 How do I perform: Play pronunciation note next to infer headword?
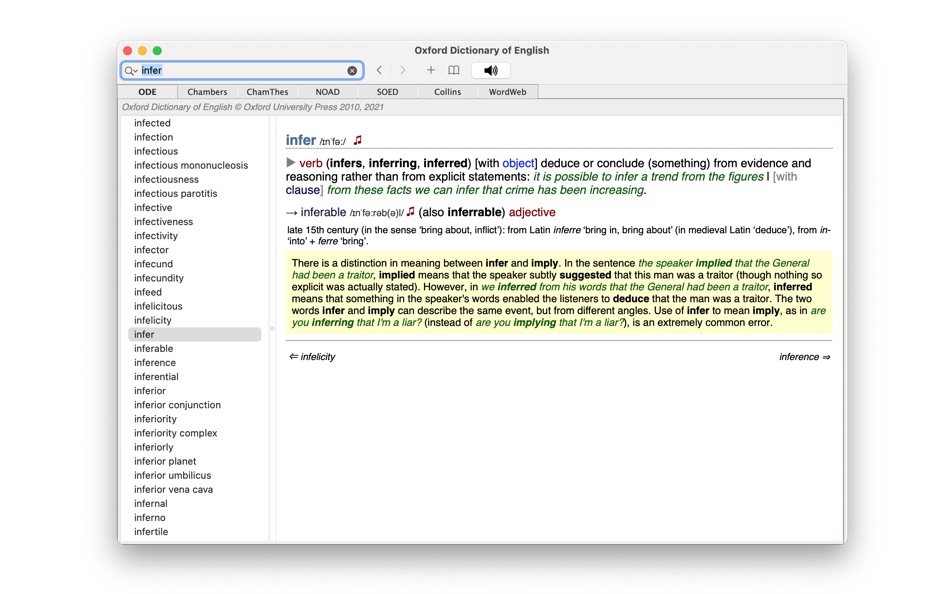point(357,140)
